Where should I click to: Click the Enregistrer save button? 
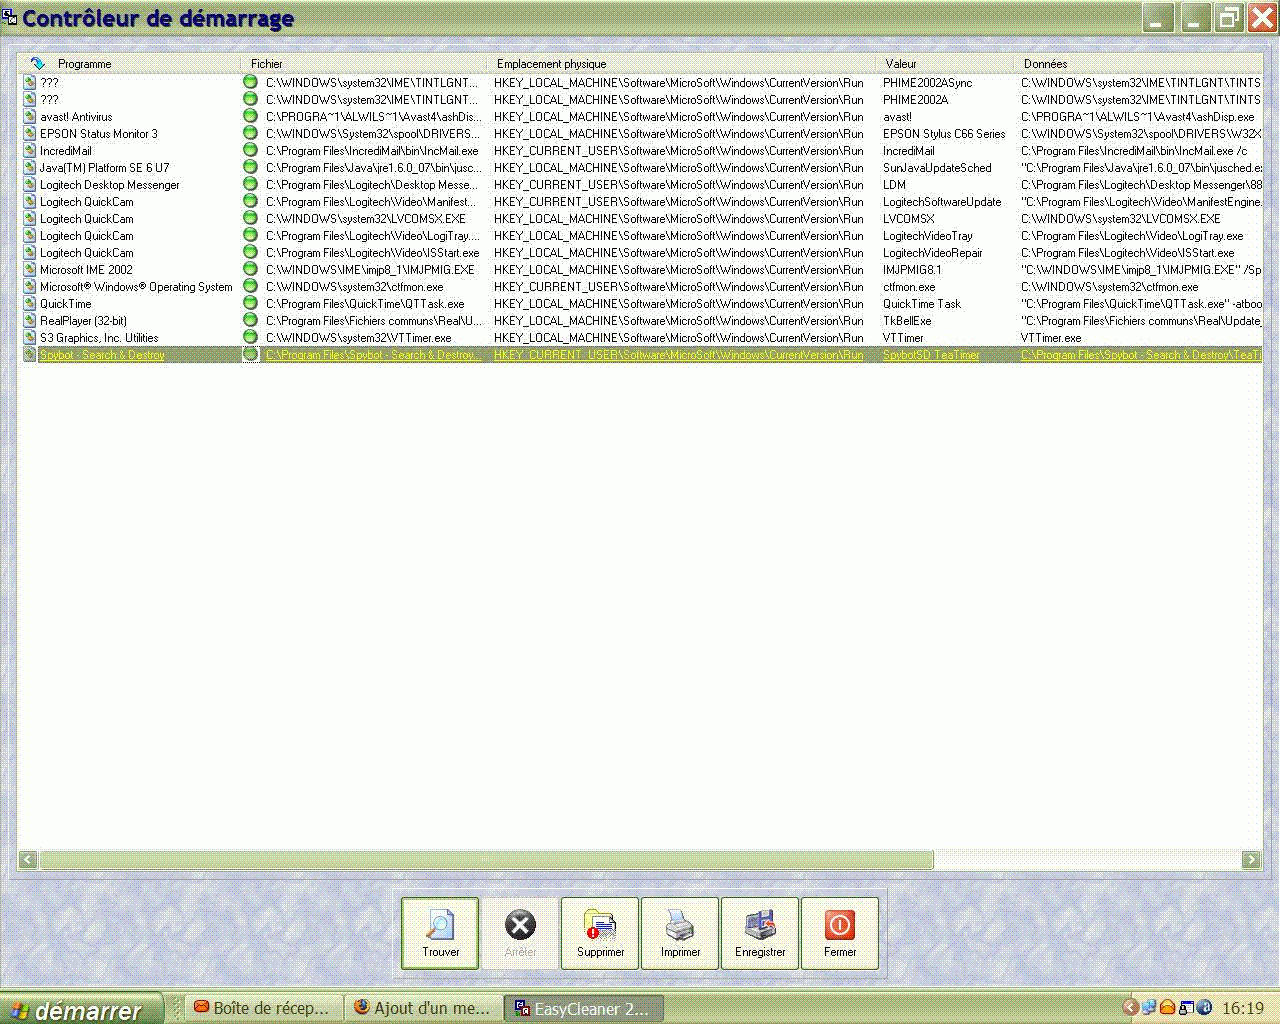760,933
